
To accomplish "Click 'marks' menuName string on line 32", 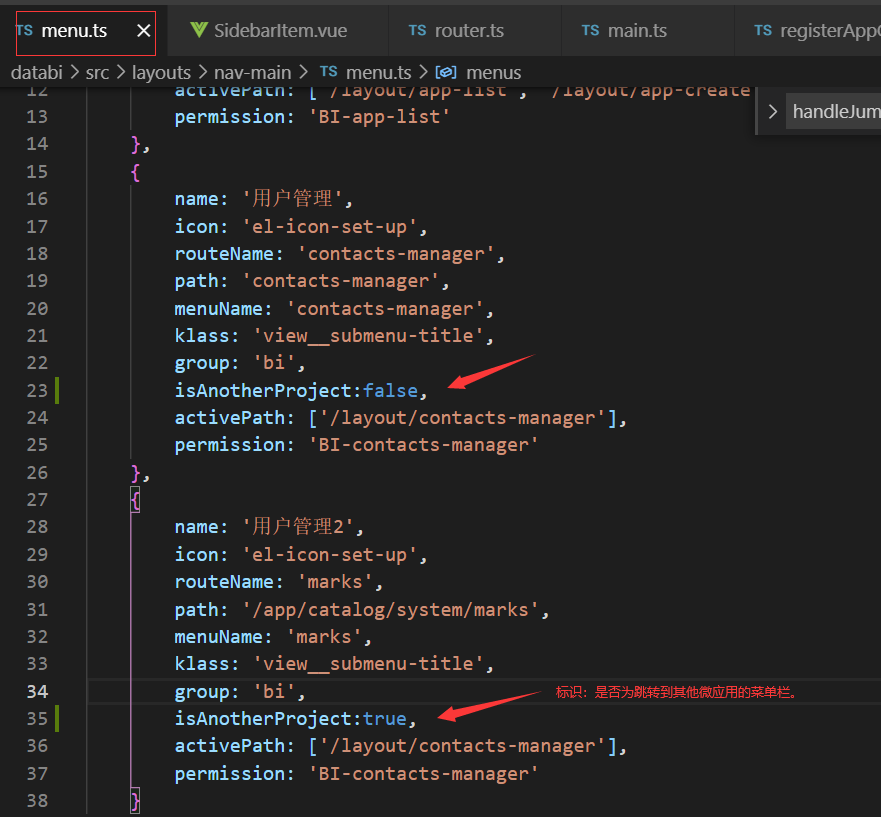I will click(324, 637).
